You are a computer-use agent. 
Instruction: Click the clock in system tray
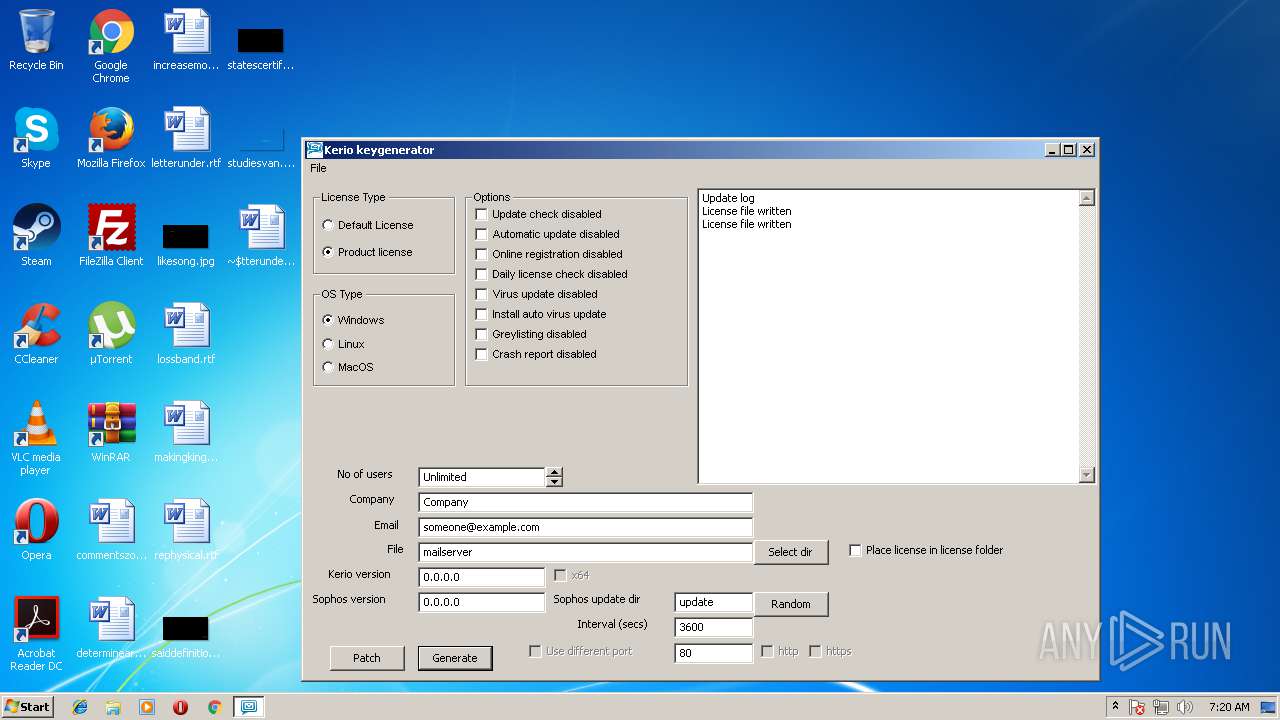click(1229, 707)
